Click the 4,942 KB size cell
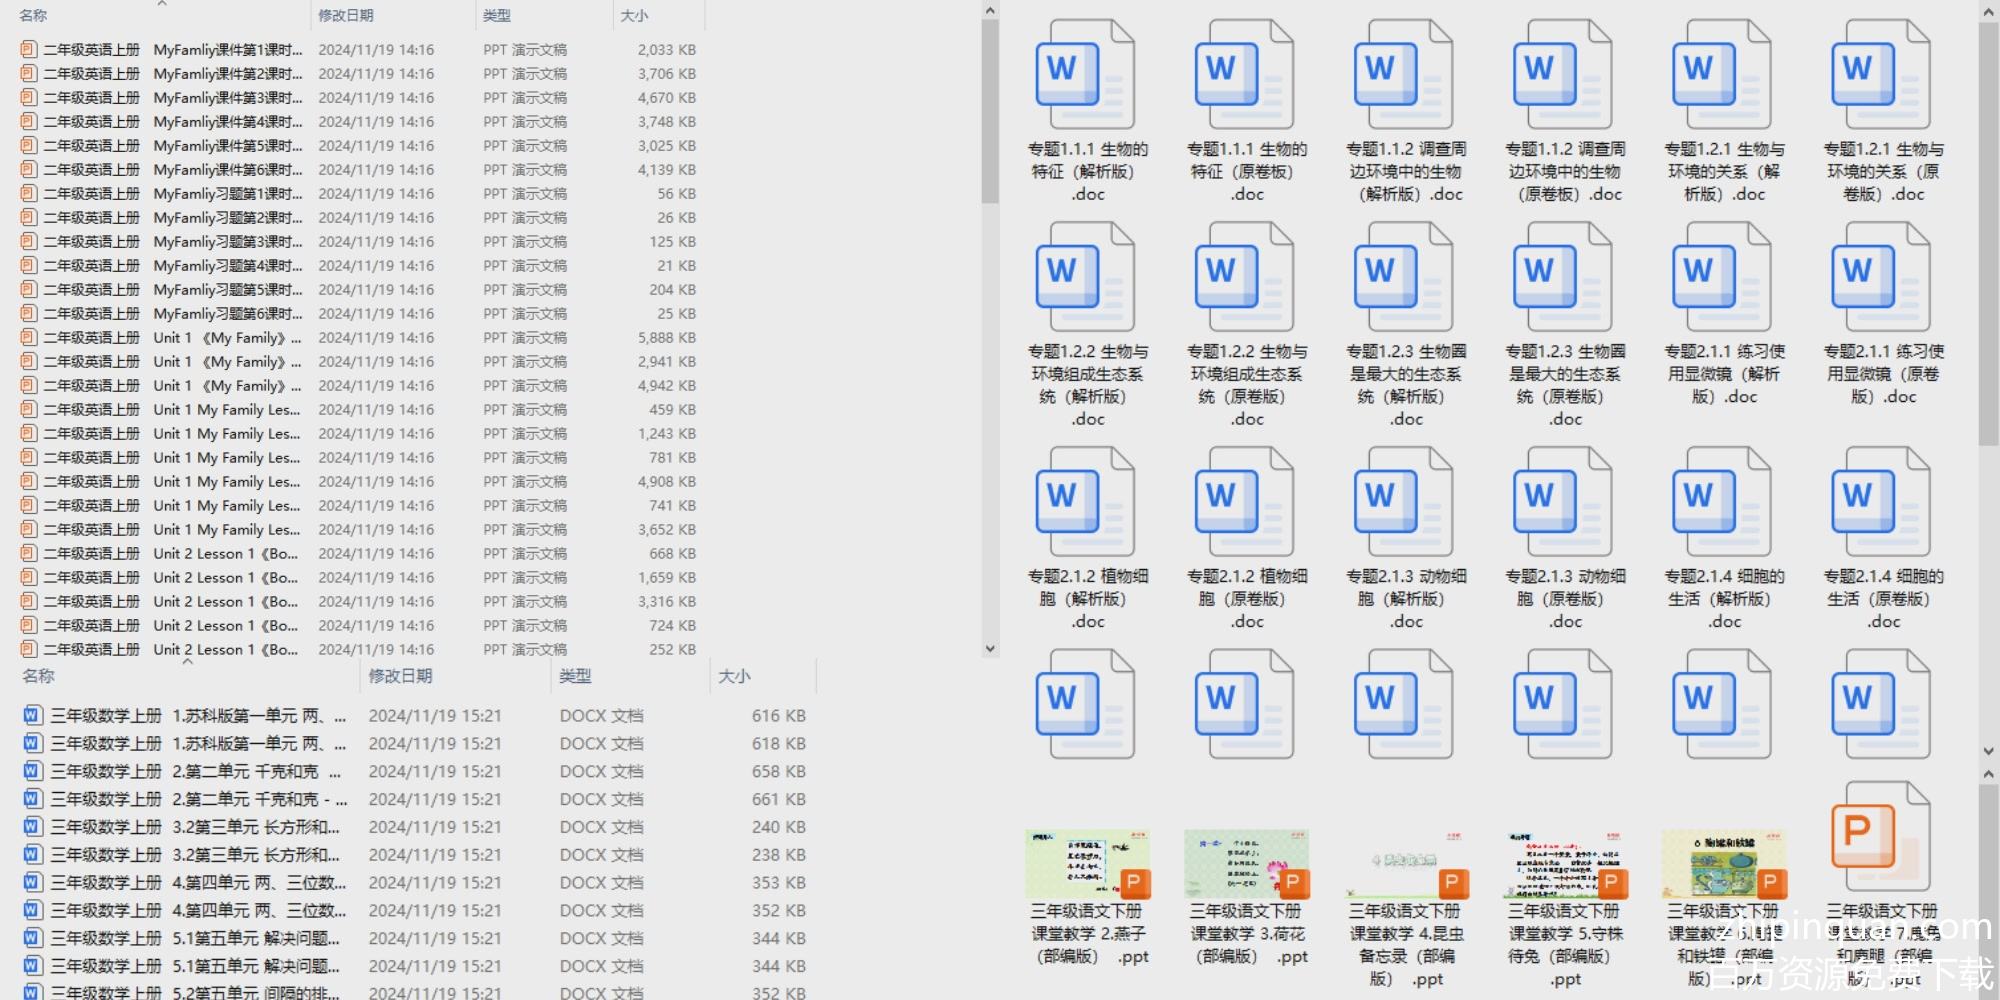This screenshot has height=1000, width=2000. [x=666, y=385]
